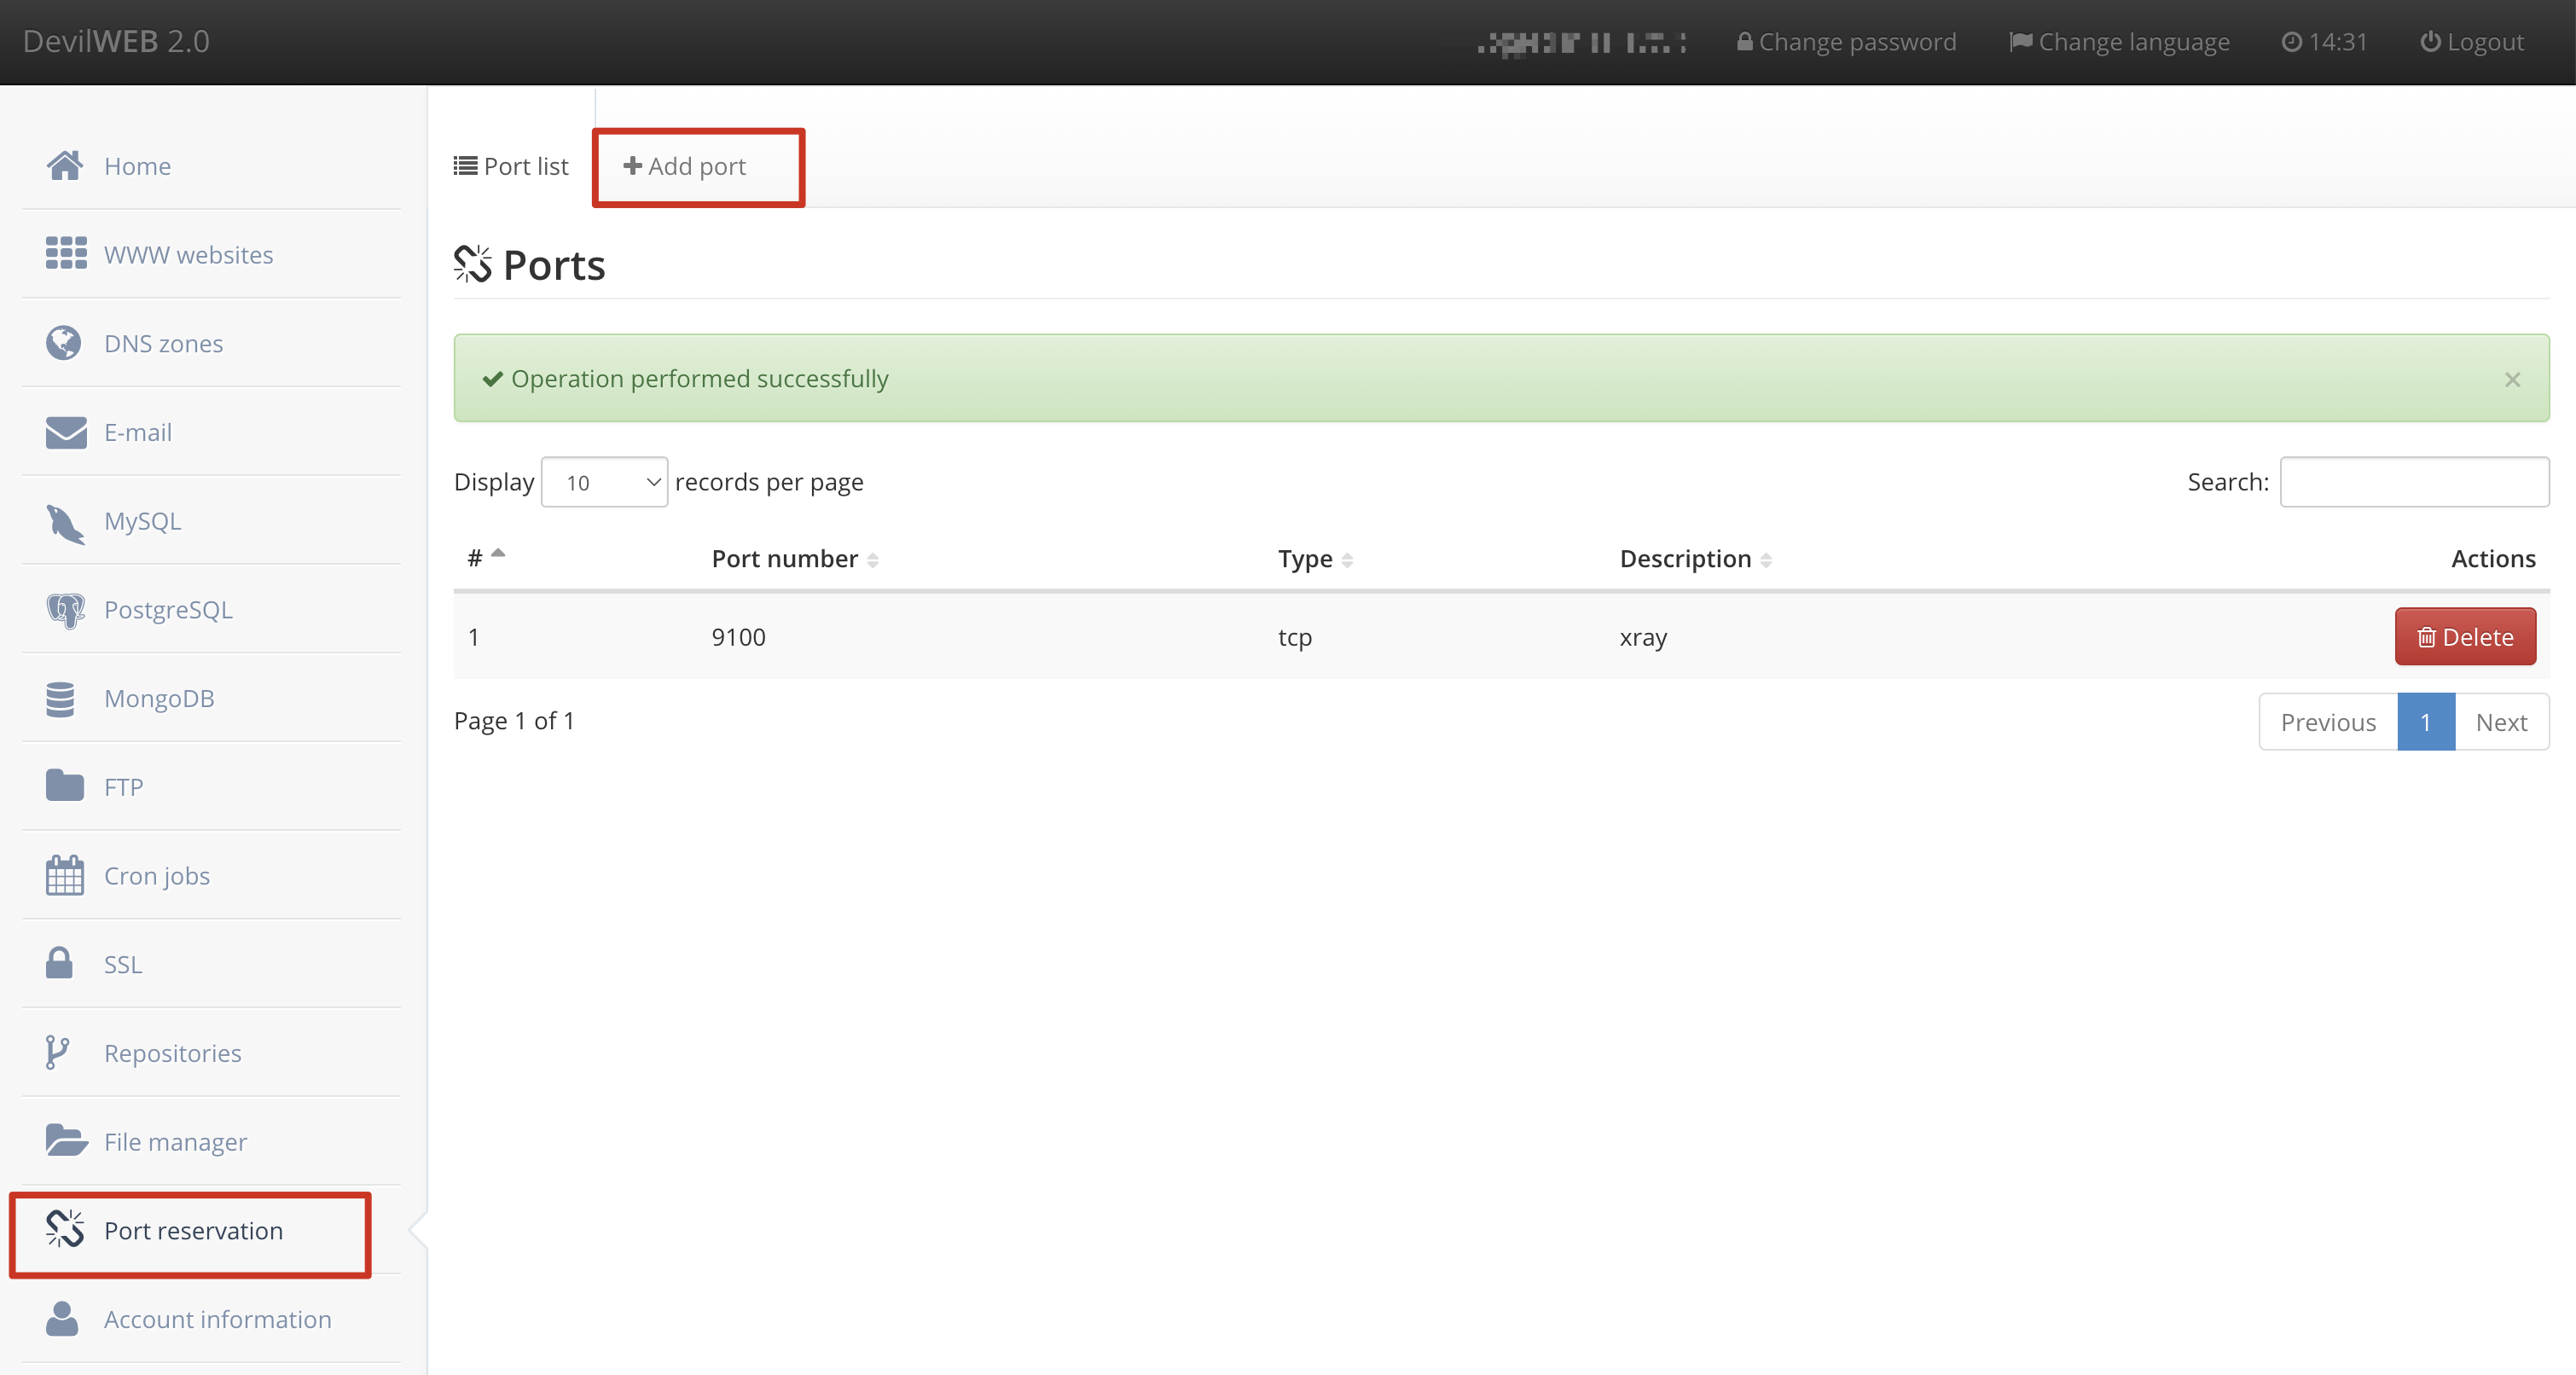
Task: Click the Home house icon in sidebar
Action: pos(65,166)
